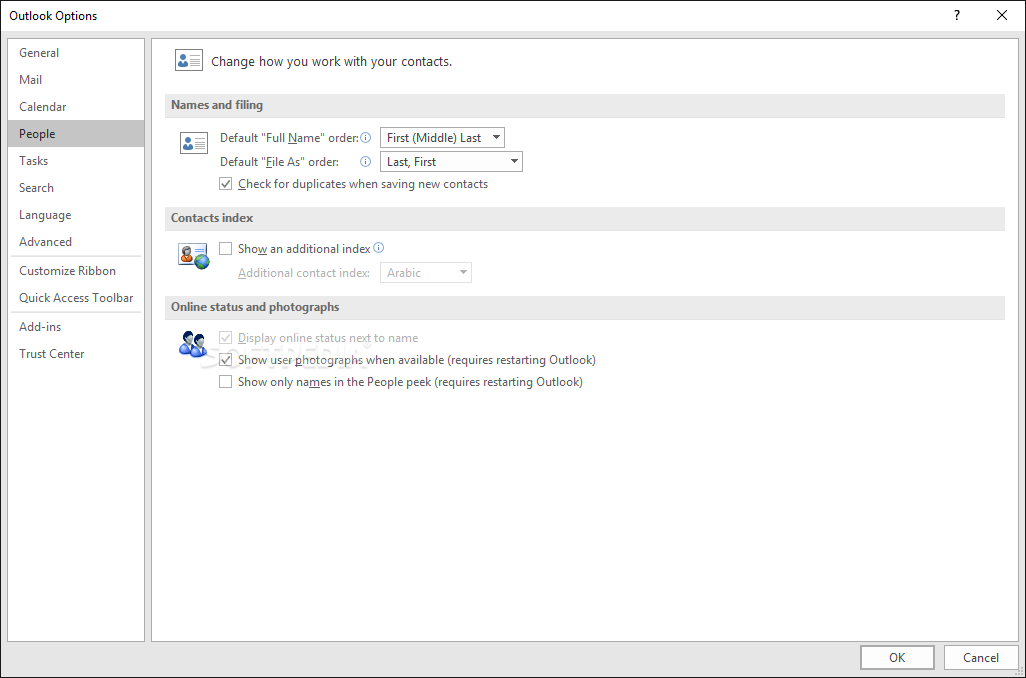Switch to the Mail options page
The image size is (1026, 678).
(76, 80)
